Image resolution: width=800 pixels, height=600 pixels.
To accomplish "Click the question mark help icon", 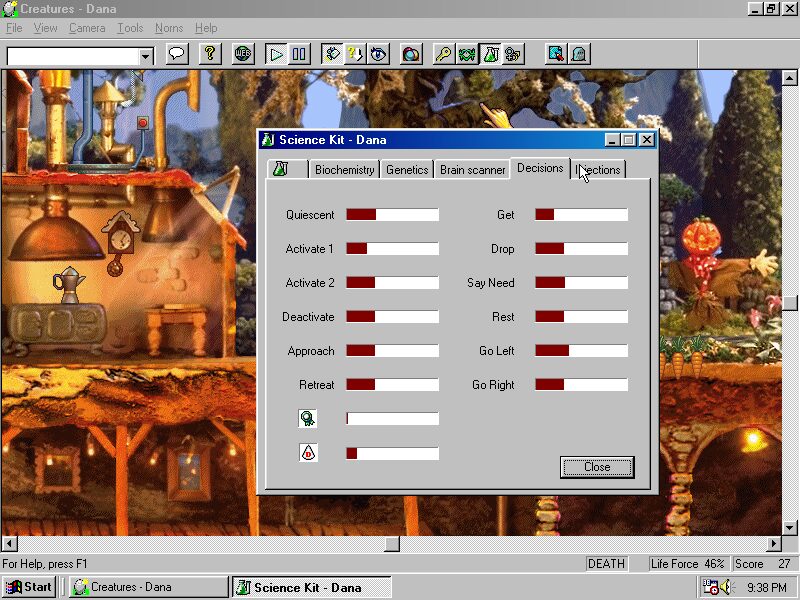I will click(x=209, y=54).
